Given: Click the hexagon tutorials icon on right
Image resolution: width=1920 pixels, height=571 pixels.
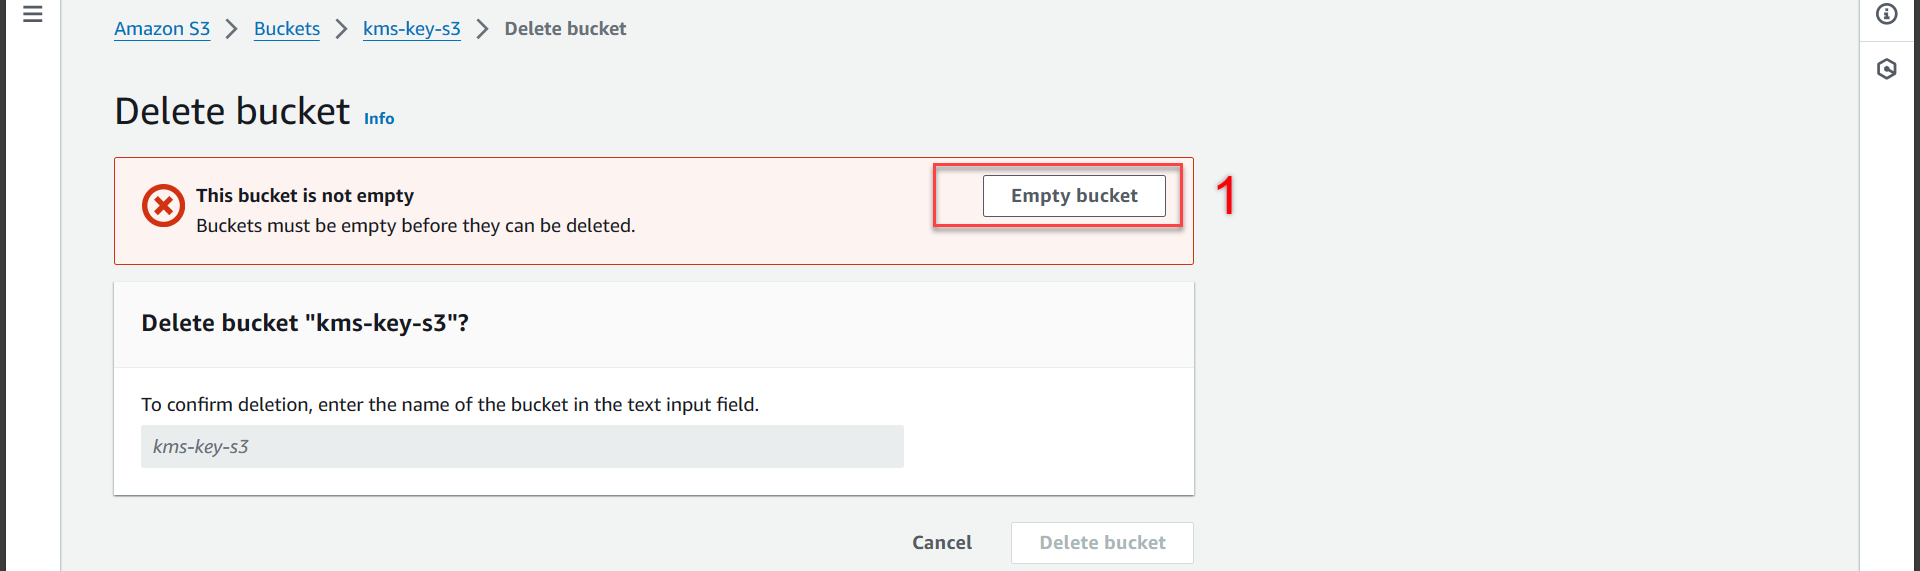Looking at the screenshot, I should [x=1887, y=69].
